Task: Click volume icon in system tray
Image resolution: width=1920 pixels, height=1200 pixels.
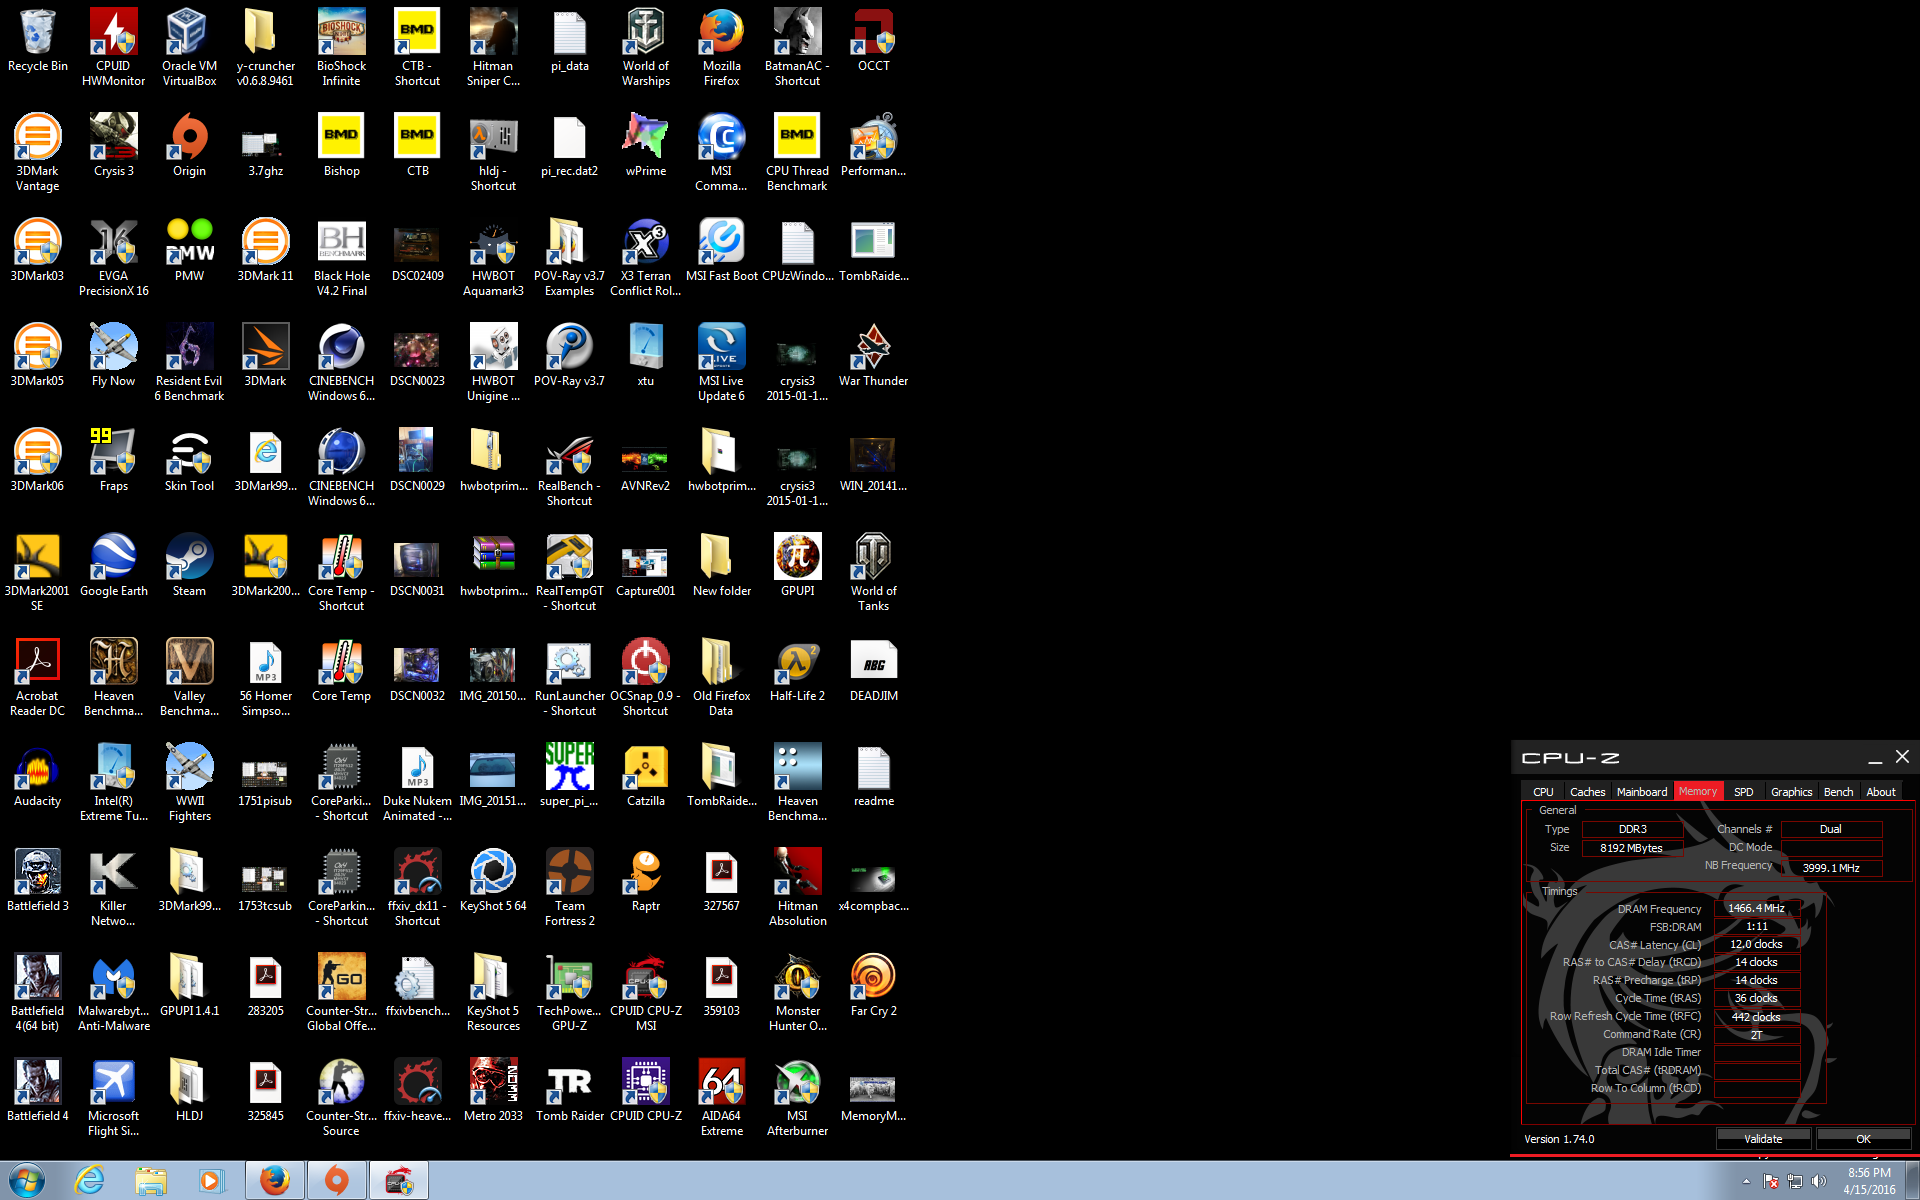Action: (x=1818, y=1181)
